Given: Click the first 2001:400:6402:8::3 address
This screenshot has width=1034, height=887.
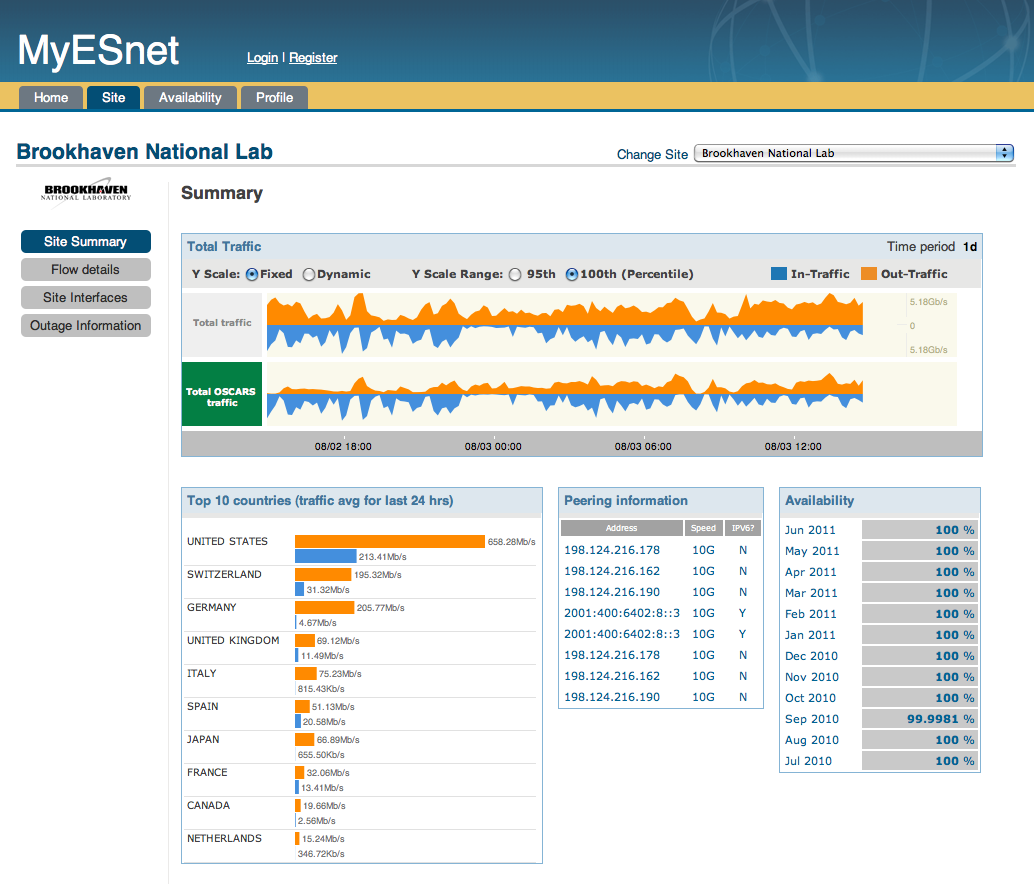Looking at the screenshot, I should (622, 613).
